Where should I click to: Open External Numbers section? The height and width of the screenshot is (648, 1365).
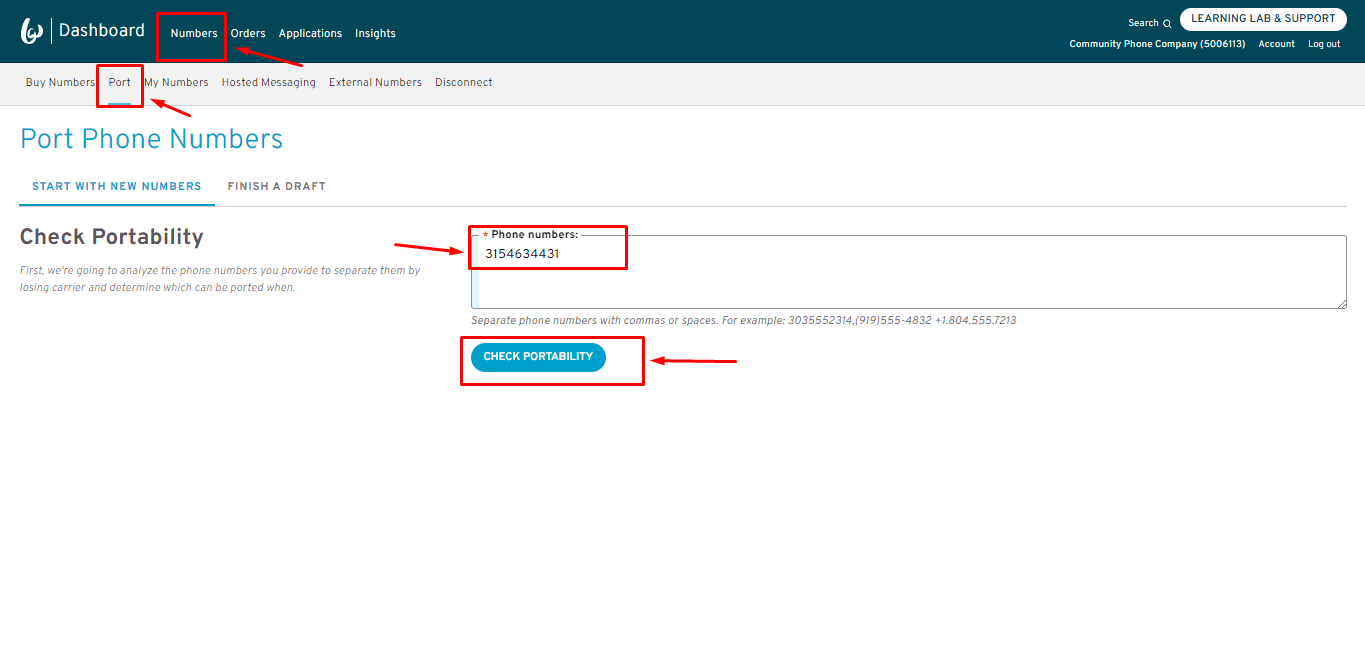coord(375,82)
